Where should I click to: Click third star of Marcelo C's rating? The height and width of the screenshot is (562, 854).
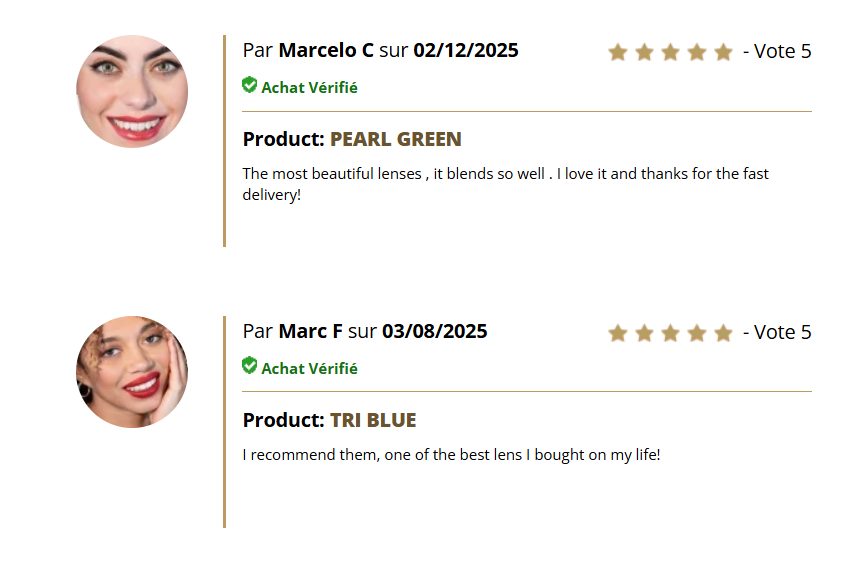(671, 52)
